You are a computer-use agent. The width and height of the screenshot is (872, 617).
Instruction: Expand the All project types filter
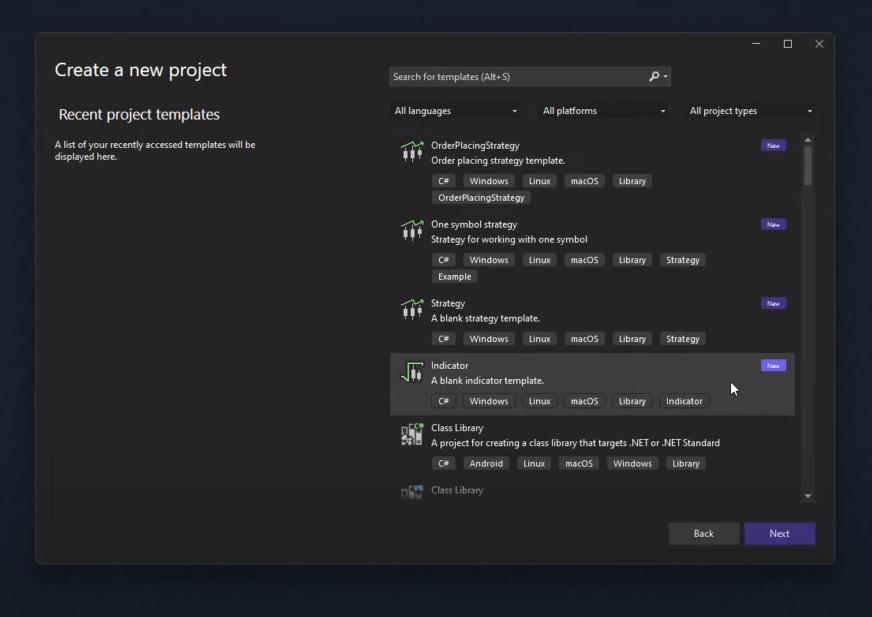(751, 111)
